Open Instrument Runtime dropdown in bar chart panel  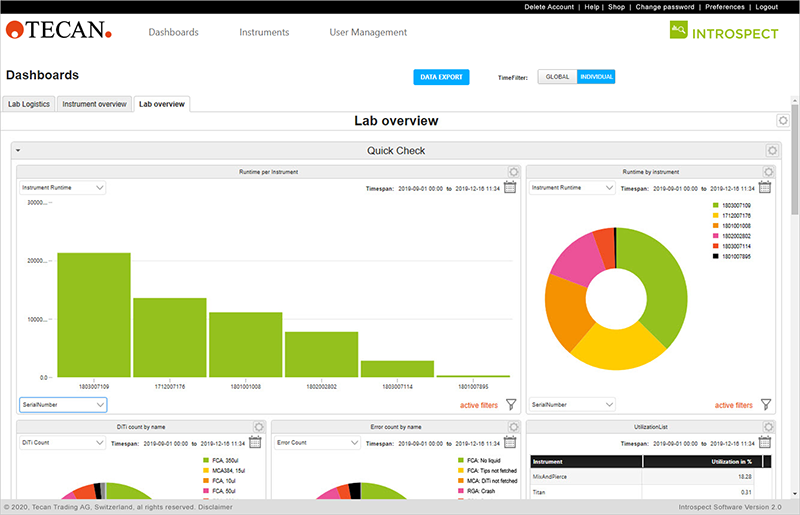[x=63, y=187]
